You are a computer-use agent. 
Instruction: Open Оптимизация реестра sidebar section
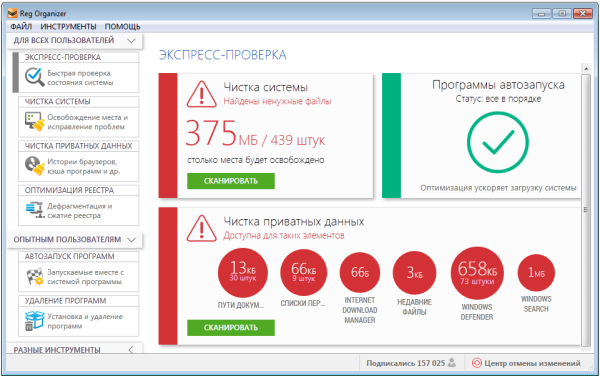point(78,205)
